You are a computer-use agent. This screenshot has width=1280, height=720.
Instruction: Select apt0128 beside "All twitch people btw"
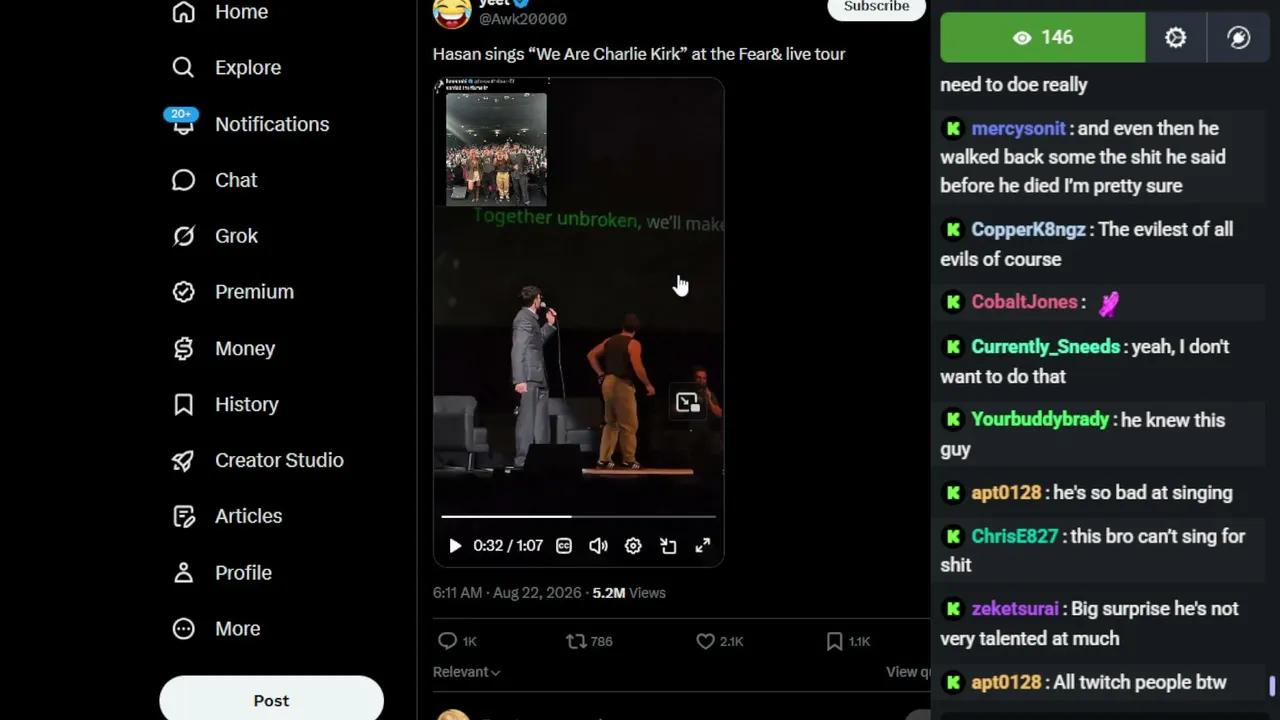[x=1006, y=682]
